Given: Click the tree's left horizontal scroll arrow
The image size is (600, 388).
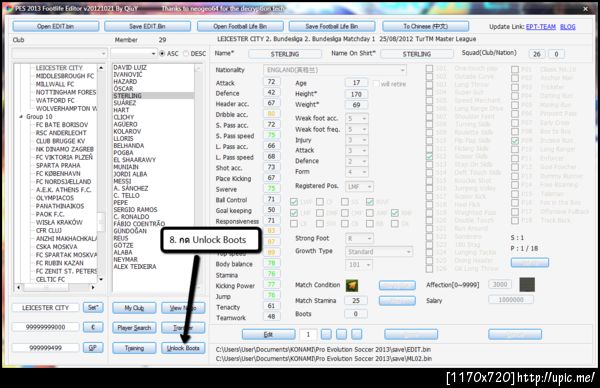Looking at the screenshot, I should pos(19,287).
